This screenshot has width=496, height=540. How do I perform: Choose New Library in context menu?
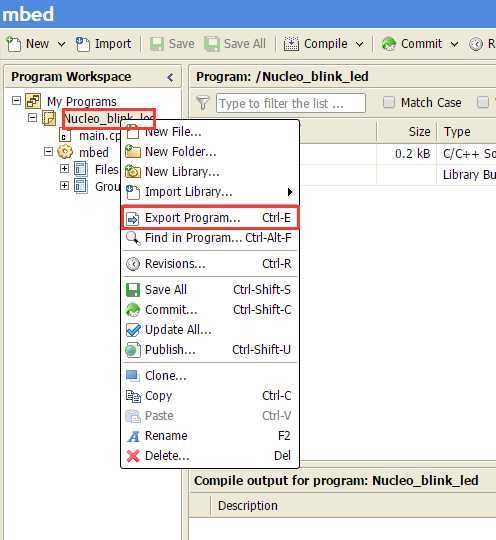point(210,172)
